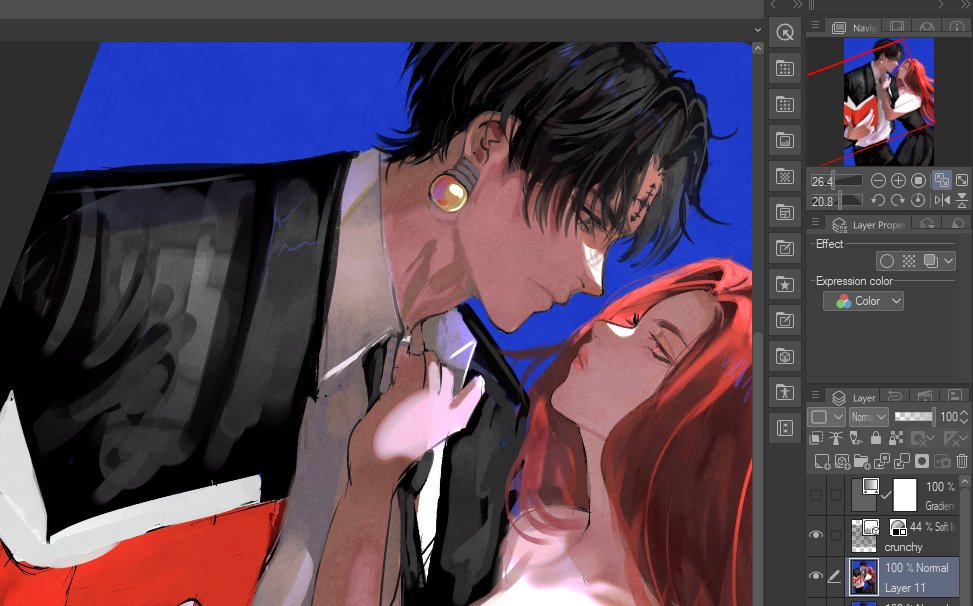
Task: Open the Navigator palette hamburger menu
Action: [x=815, y=25]
